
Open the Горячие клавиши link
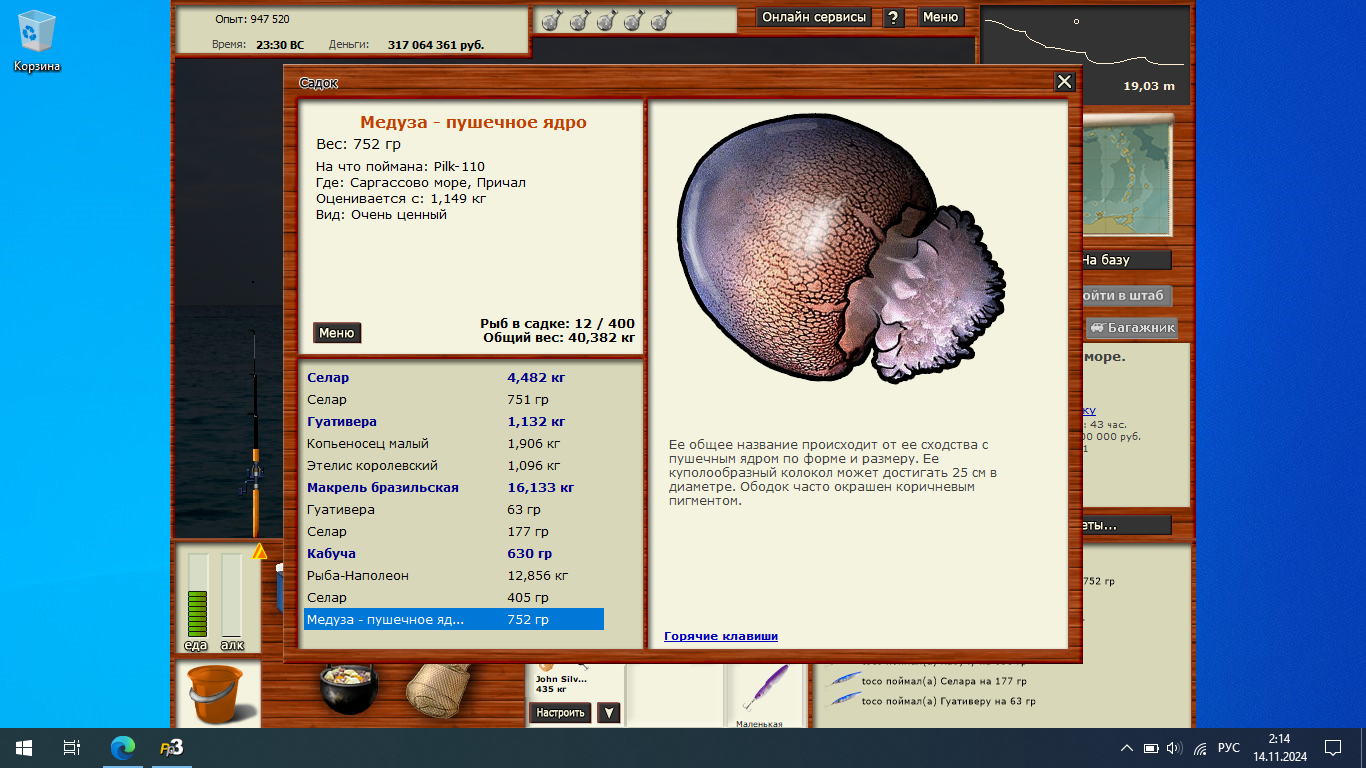click(x=721, y=636)
